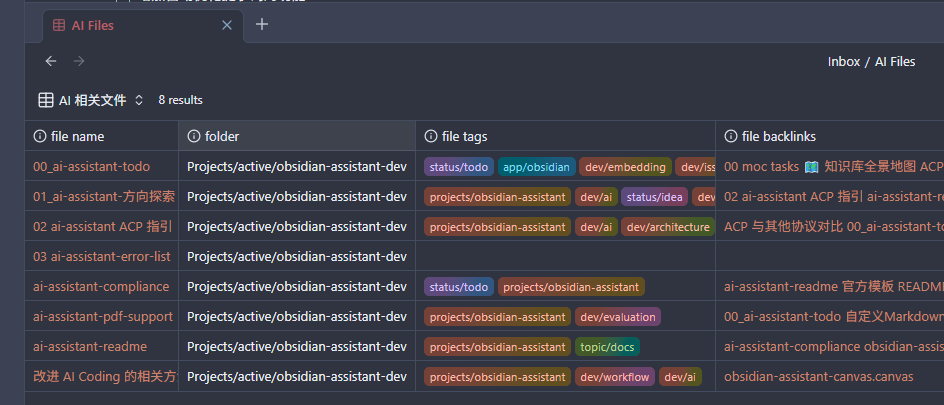Viewport: 944px width, 405px height.
Task: Click the file name column header
Action: pos(102,137)
